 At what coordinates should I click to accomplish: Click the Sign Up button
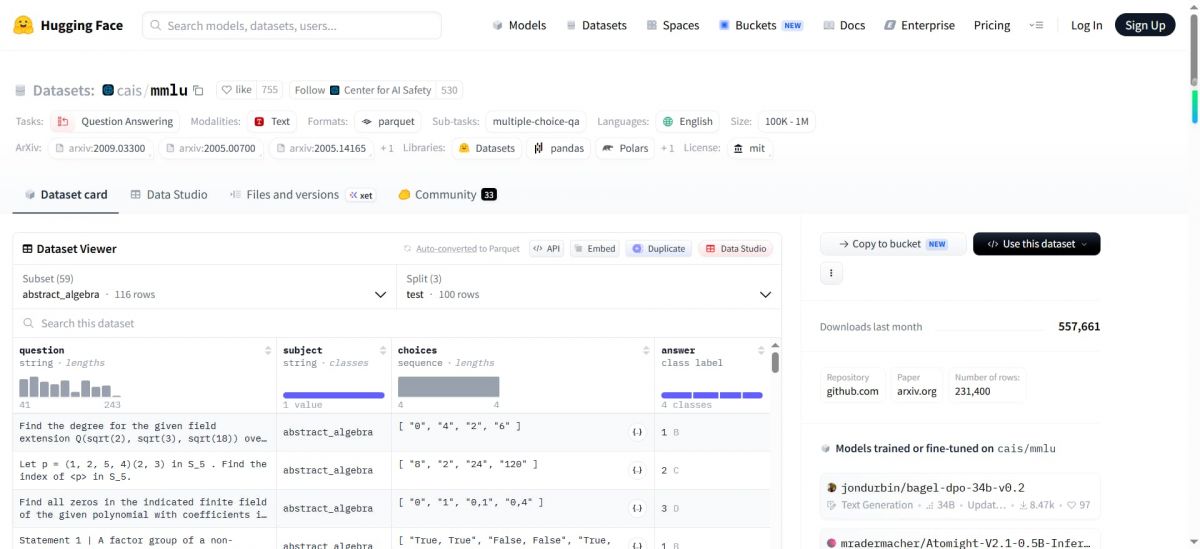tap(1145, 25)
